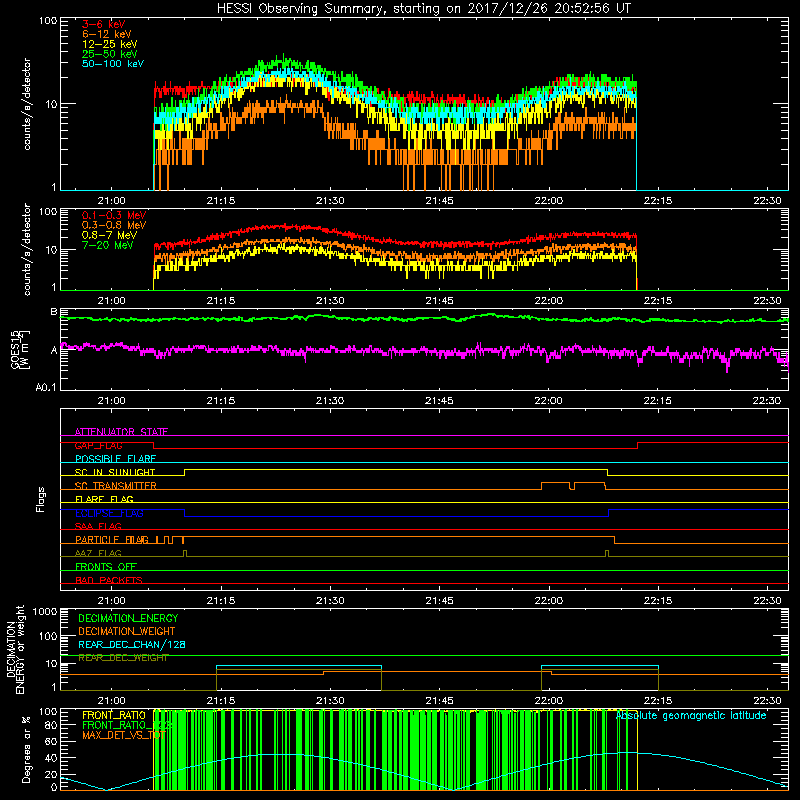Click the 22:15 tick under the MeV plot
The height and width of the screenshot is (800, 800).
point(658,301)
